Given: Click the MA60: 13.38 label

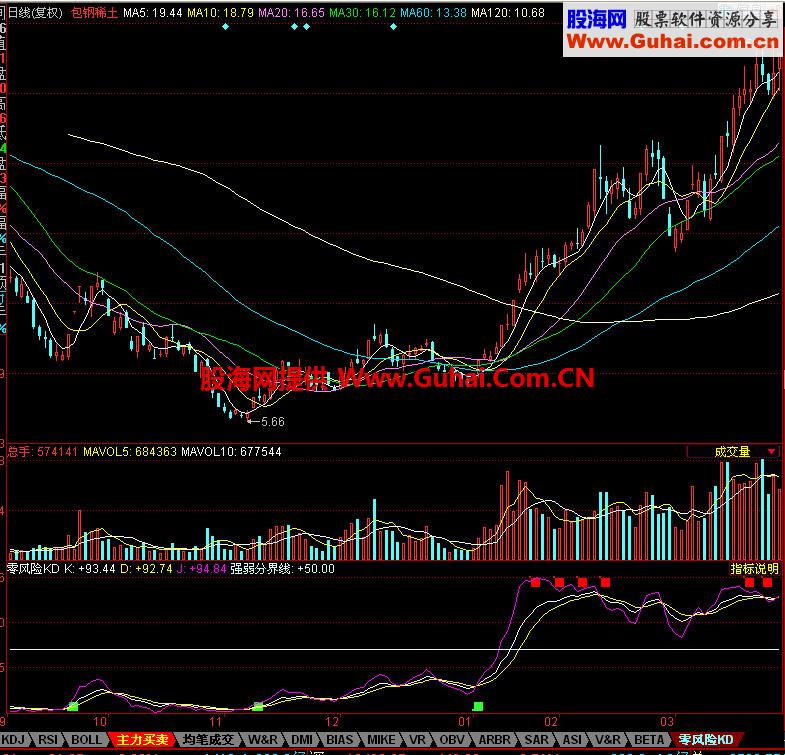Looking at the screenshot, I should point(434,13).
